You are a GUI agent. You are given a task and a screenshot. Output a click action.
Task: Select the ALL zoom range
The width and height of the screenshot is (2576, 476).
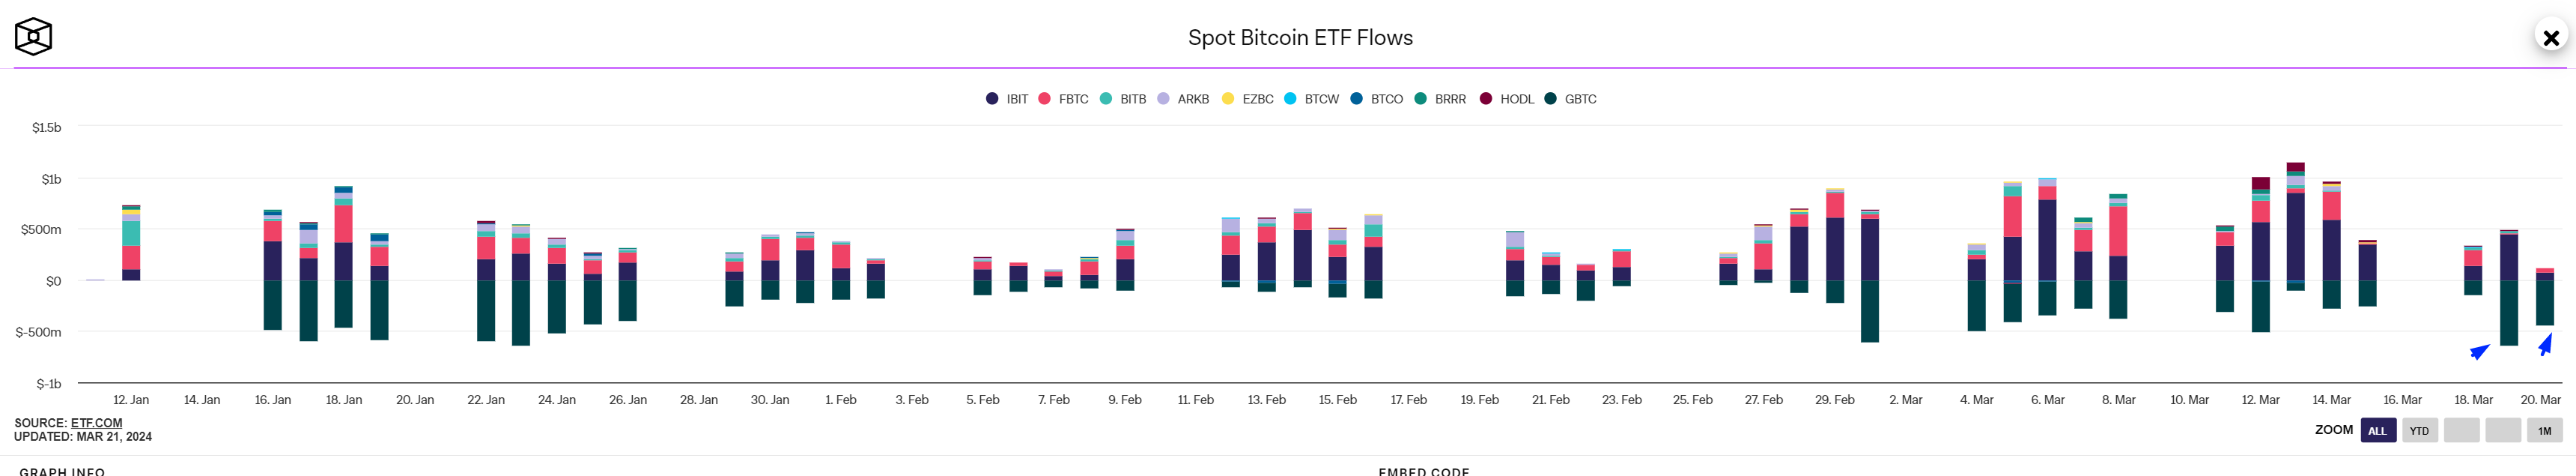[x=2377, y=431]
